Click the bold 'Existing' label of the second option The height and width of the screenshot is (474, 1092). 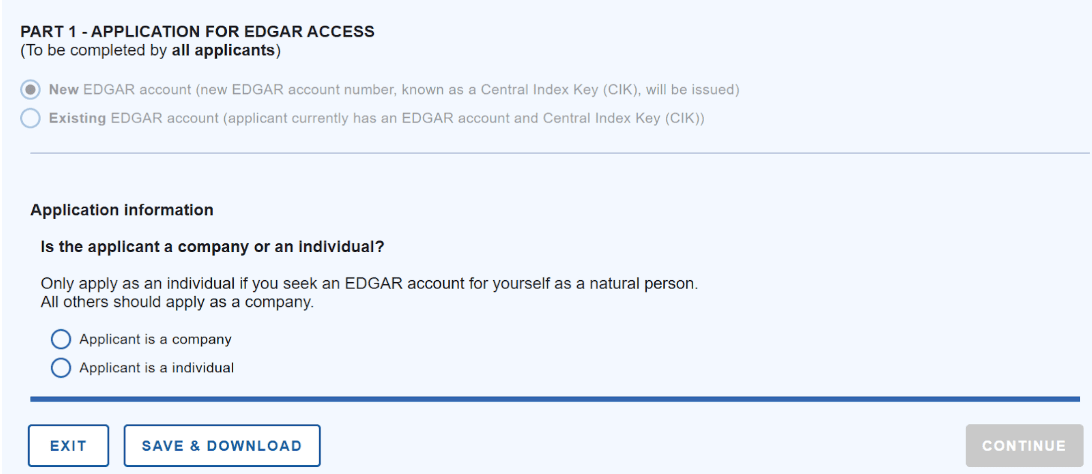click(x=77, y=118)
